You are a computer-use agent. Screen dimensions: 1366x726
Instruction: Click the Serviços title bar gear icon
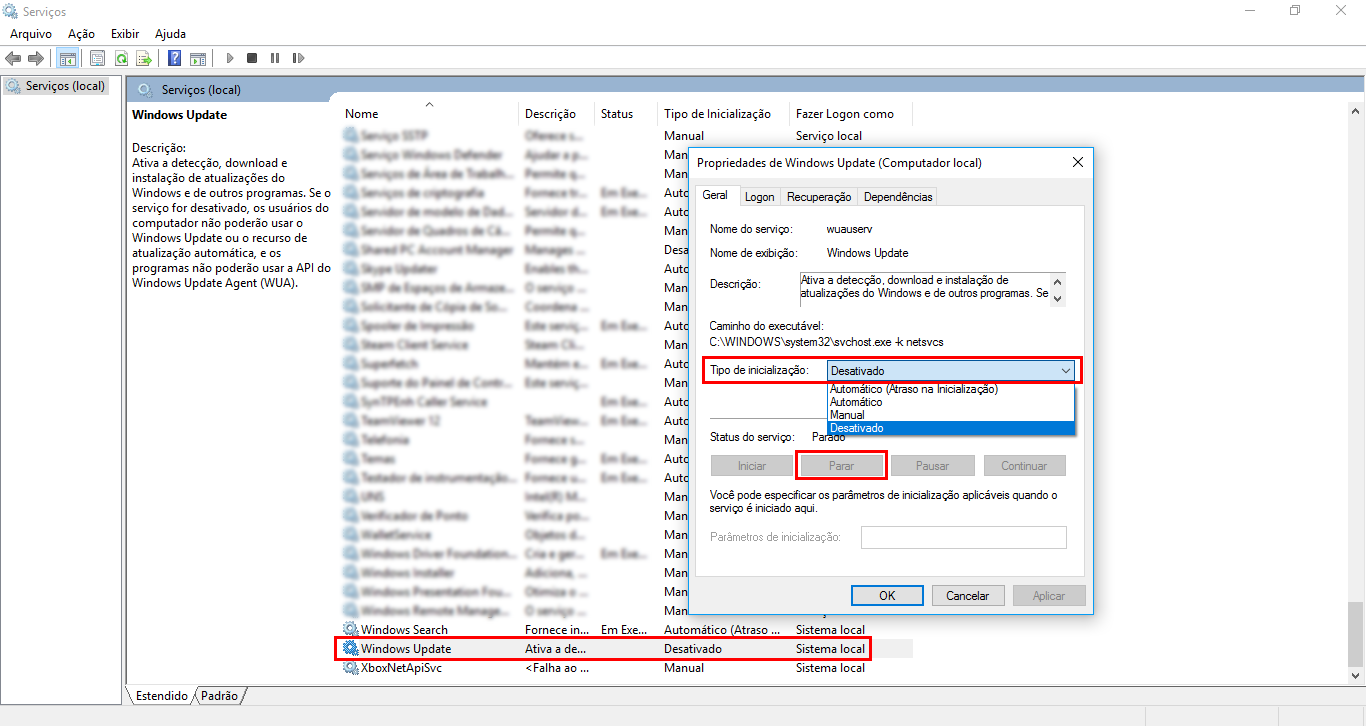tap(11, 11)
